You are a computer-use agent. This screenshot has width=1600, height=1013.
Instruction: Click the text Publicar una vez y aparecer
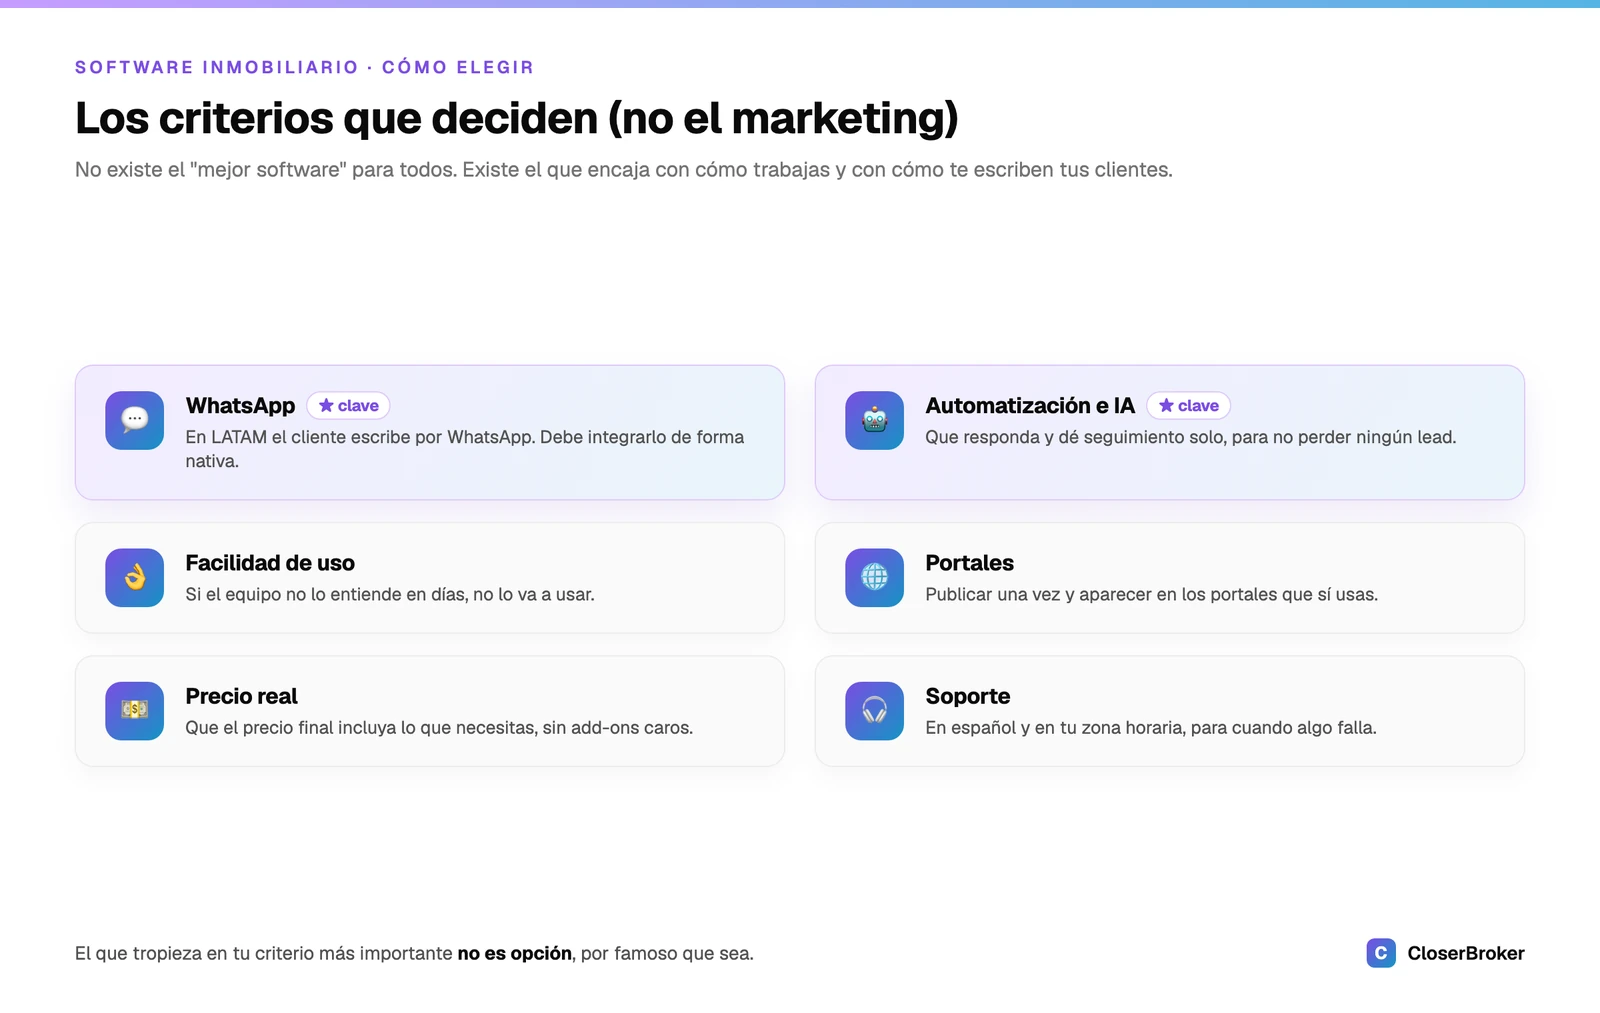pos(1152,594)
